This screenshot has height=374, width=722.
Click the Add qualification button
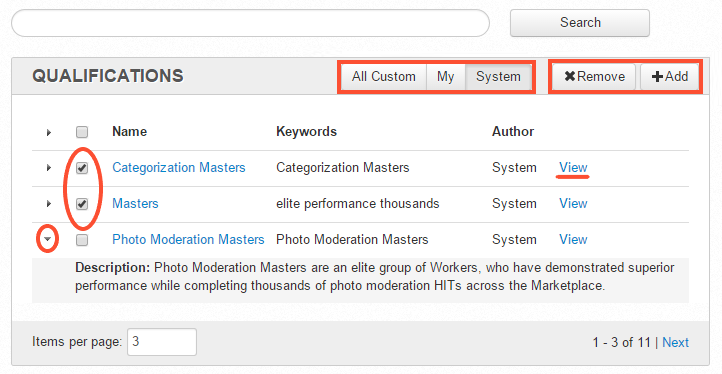670,76
